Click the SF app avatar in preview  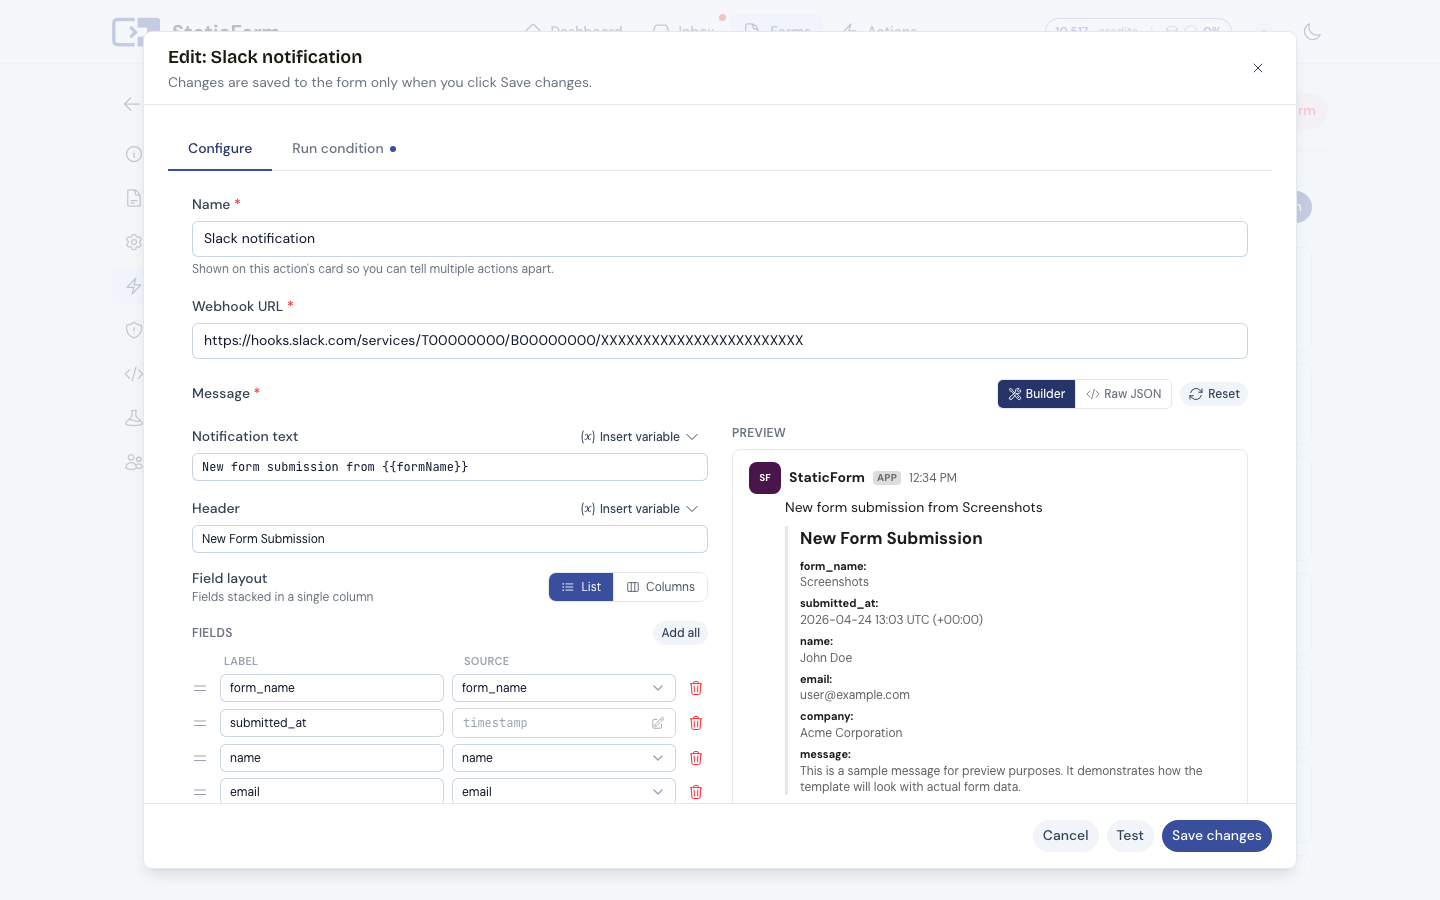(x=765, y=478)
